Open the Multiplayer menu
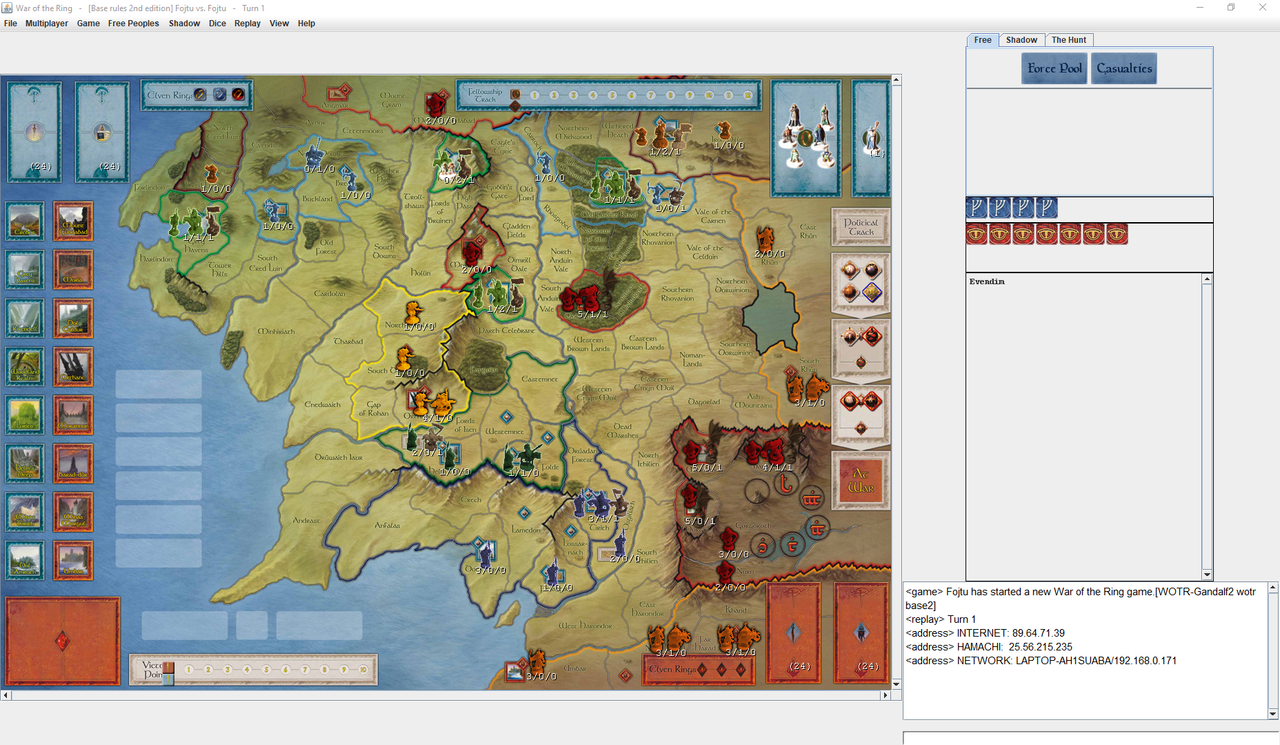 pyautogui.click(x=48, y=23)
